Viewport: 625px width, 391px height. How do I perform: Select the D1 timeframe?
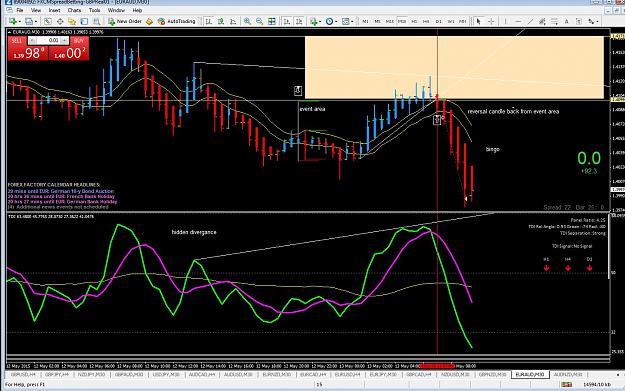pyautogui.click(x=438, y=21)
